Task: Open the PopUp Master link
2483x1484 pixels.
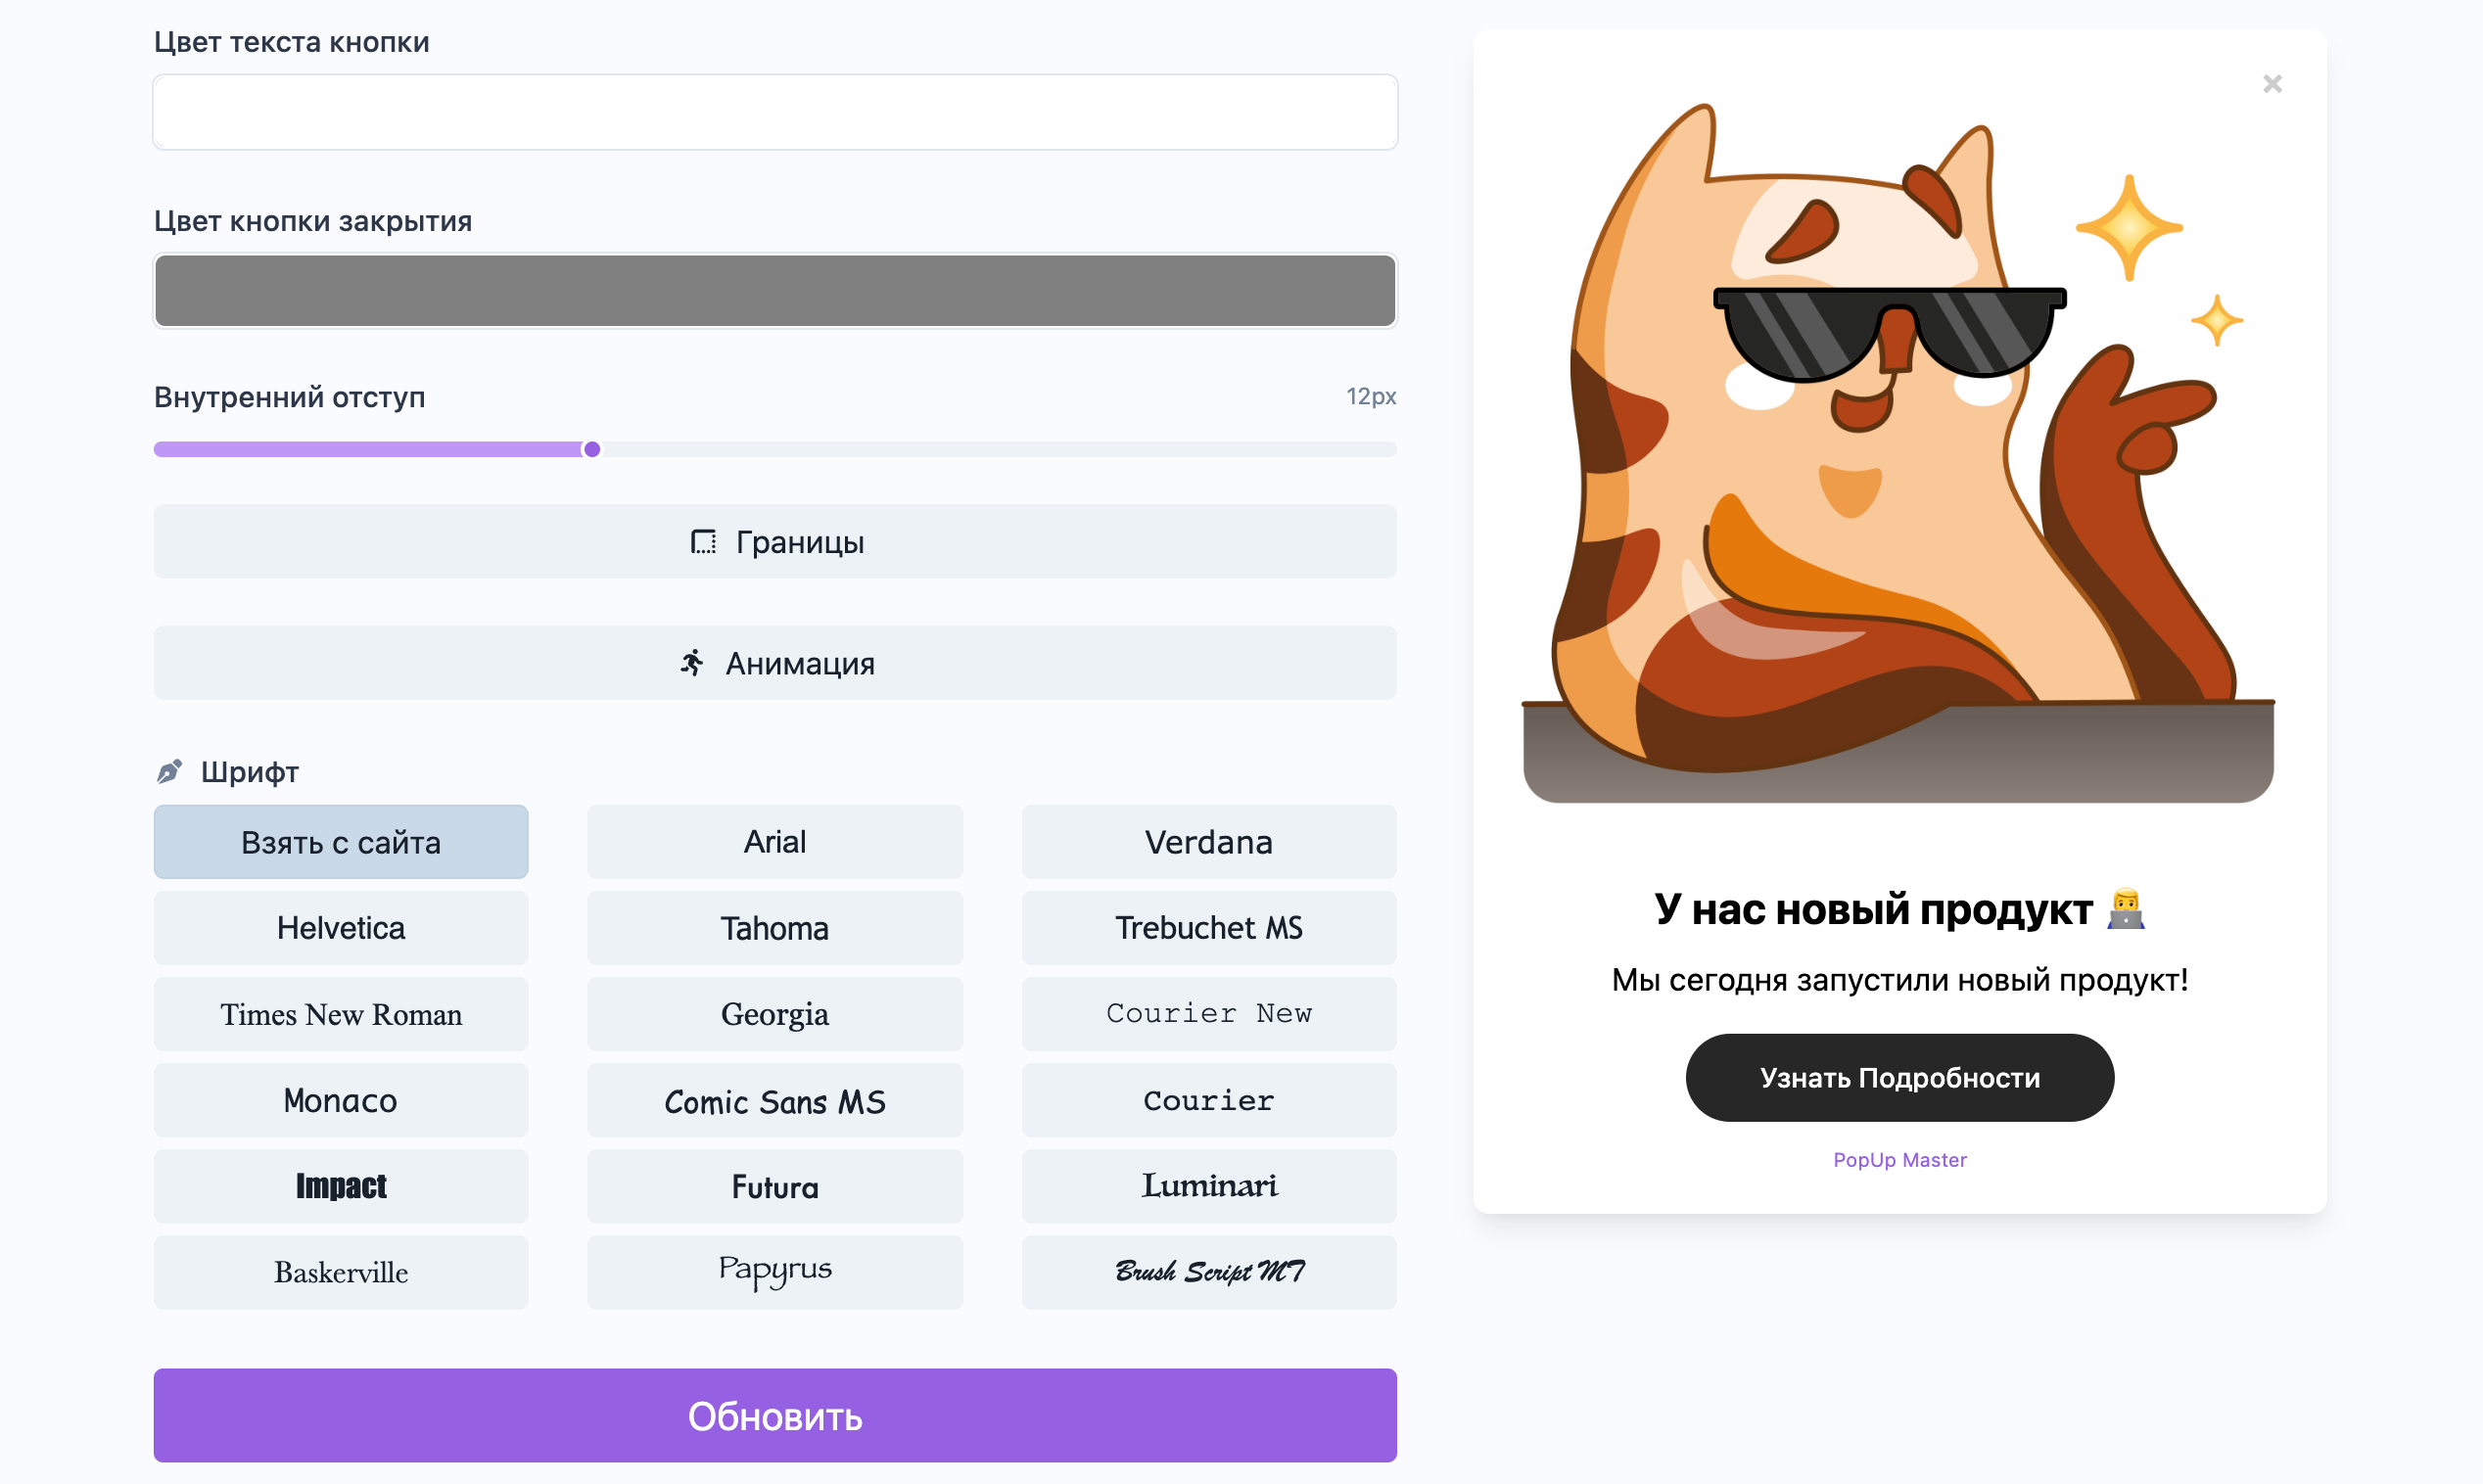Action: tap(1899, 1160)
